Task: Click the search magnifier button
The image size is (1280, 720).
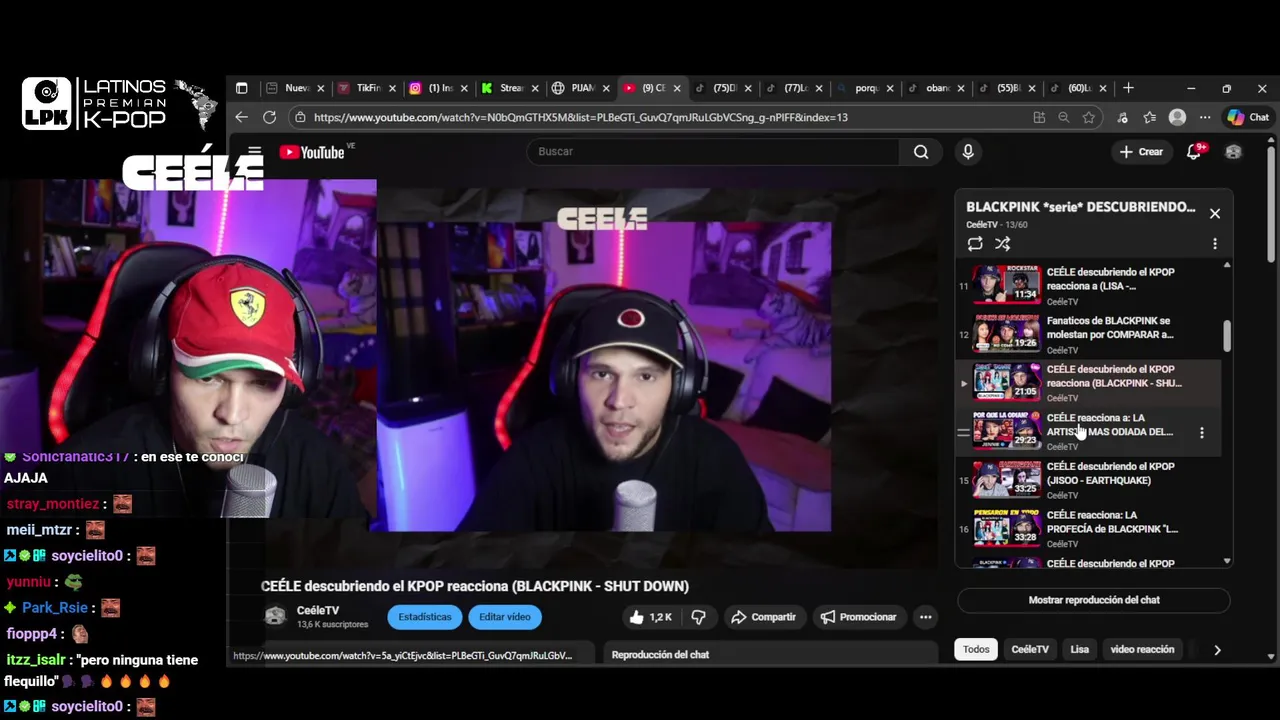Action: point(921,152)
